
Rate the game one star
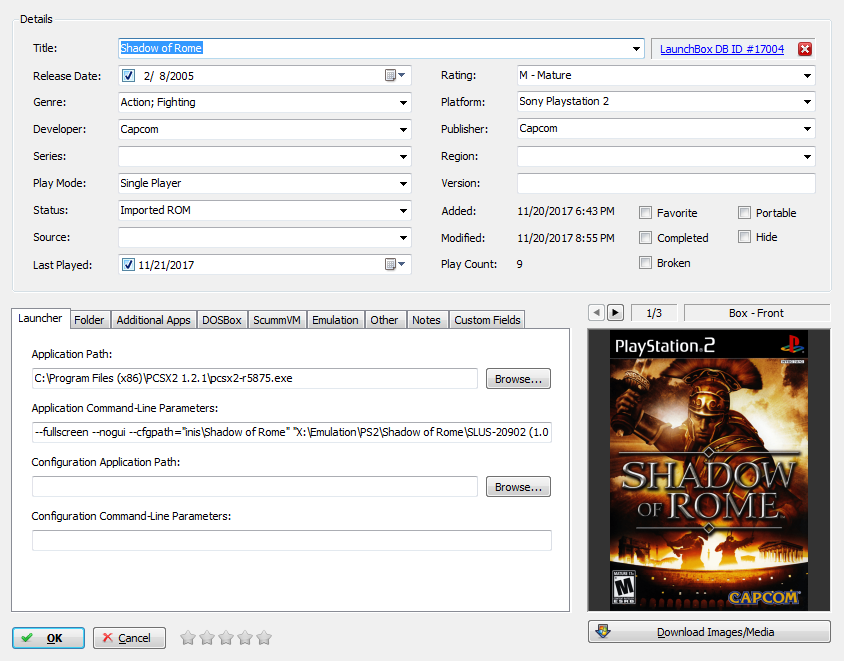188,638
